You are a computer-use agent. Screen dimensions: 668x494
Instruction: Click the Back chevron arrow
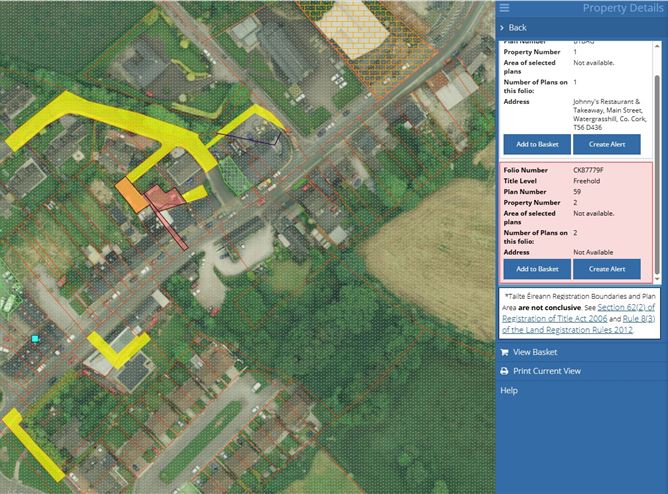coord(504,27)
